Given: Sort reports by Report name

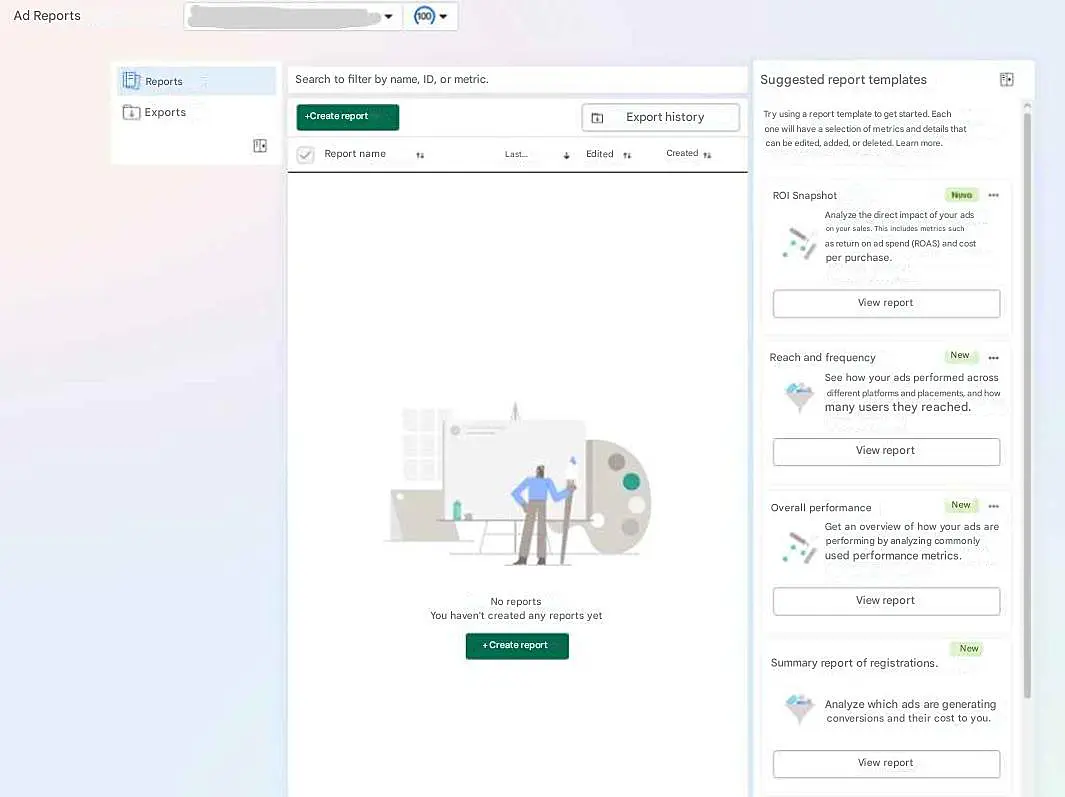Looking at the screenshot, I should pos(420,155).
